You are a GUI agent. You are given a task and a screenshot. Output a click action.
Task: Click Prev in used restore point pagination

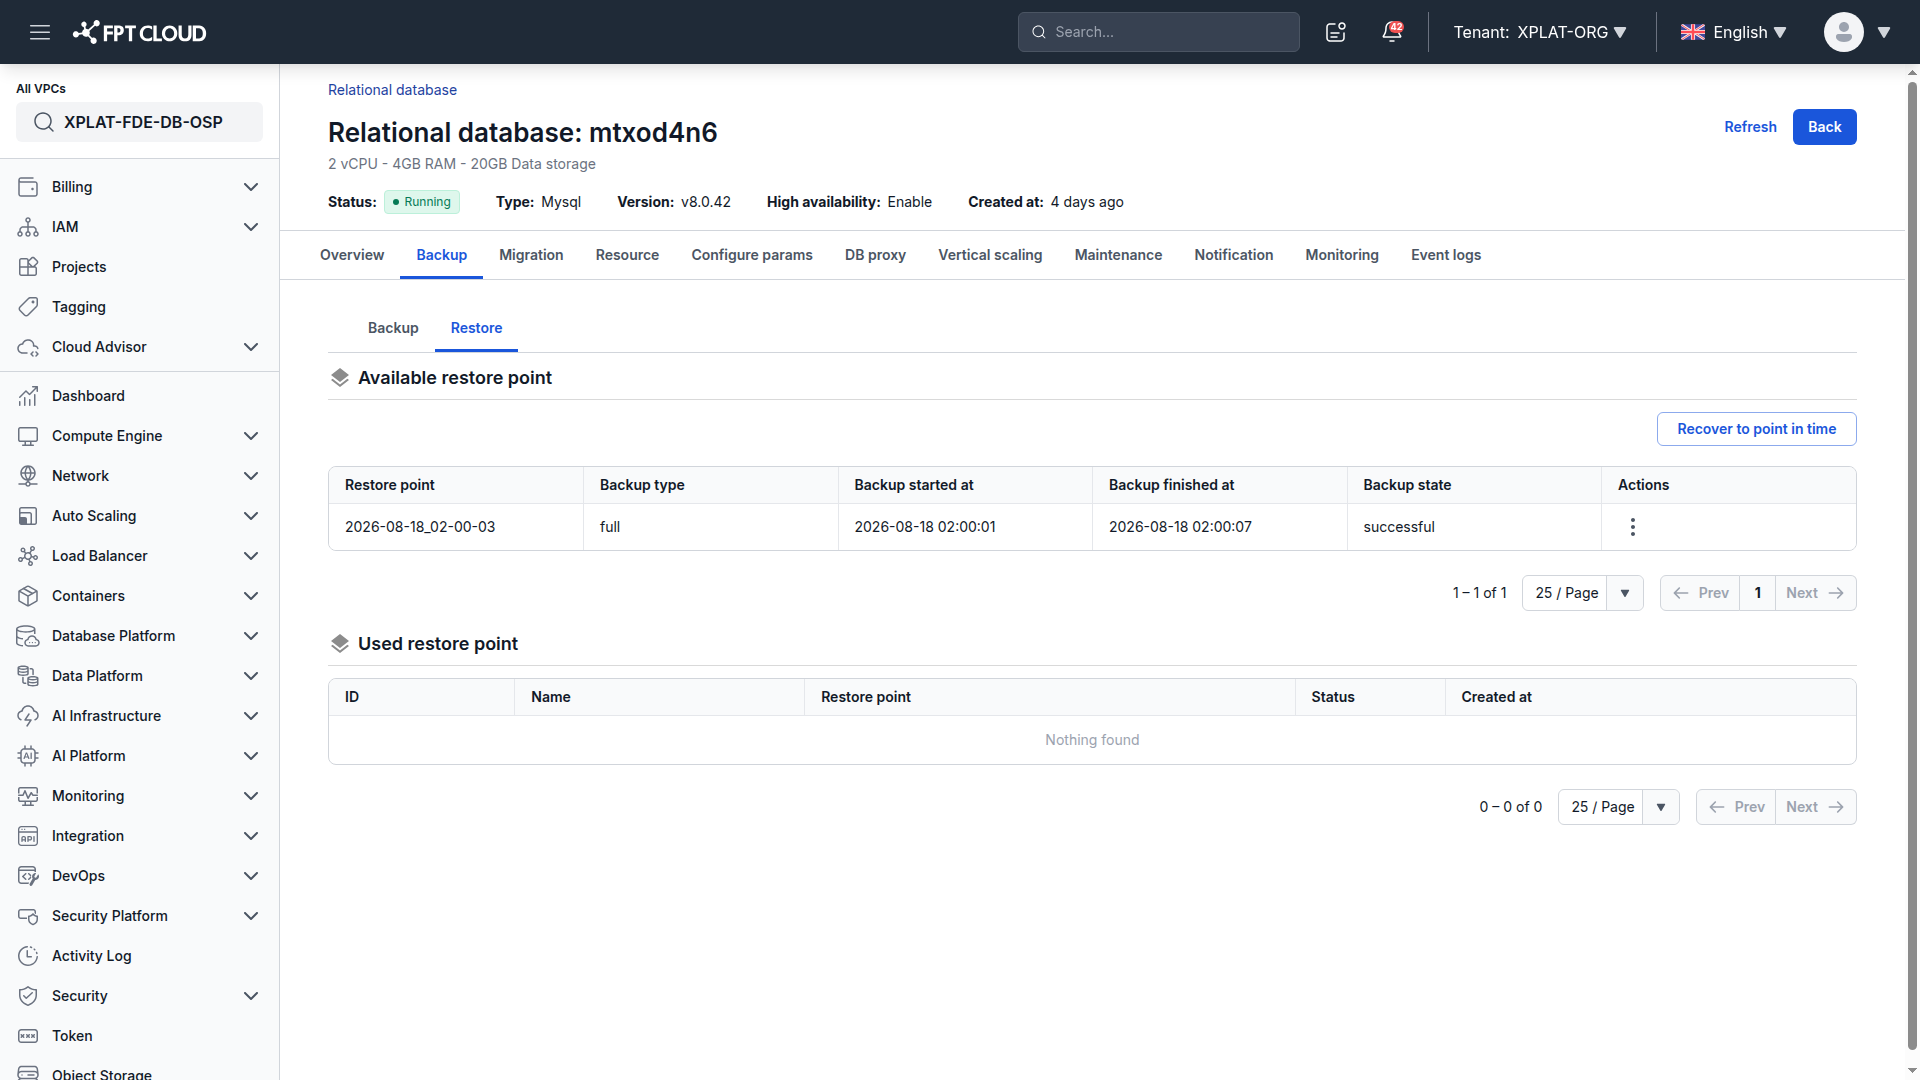point(1736,807)
